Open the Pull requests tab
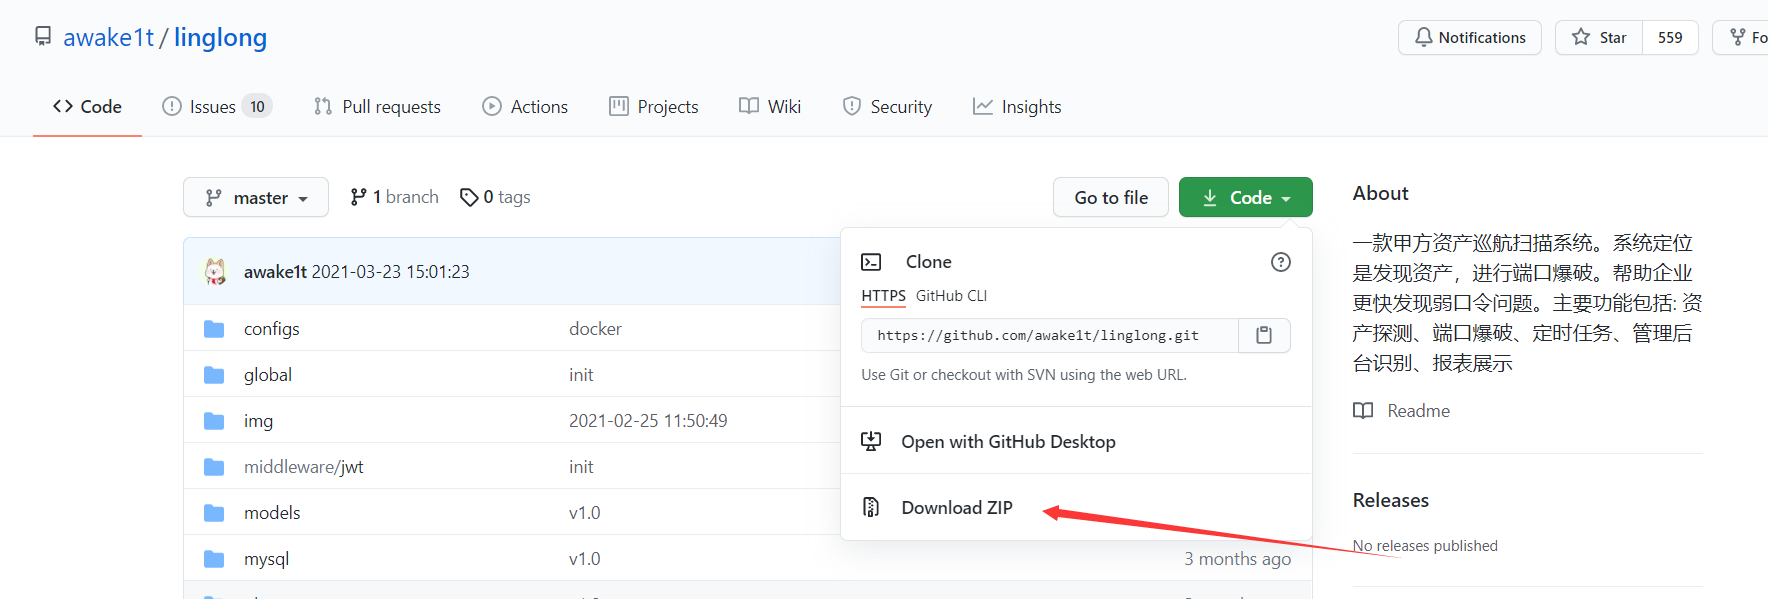This screenshot has height=599, width=1768. (x=377, y=106)
